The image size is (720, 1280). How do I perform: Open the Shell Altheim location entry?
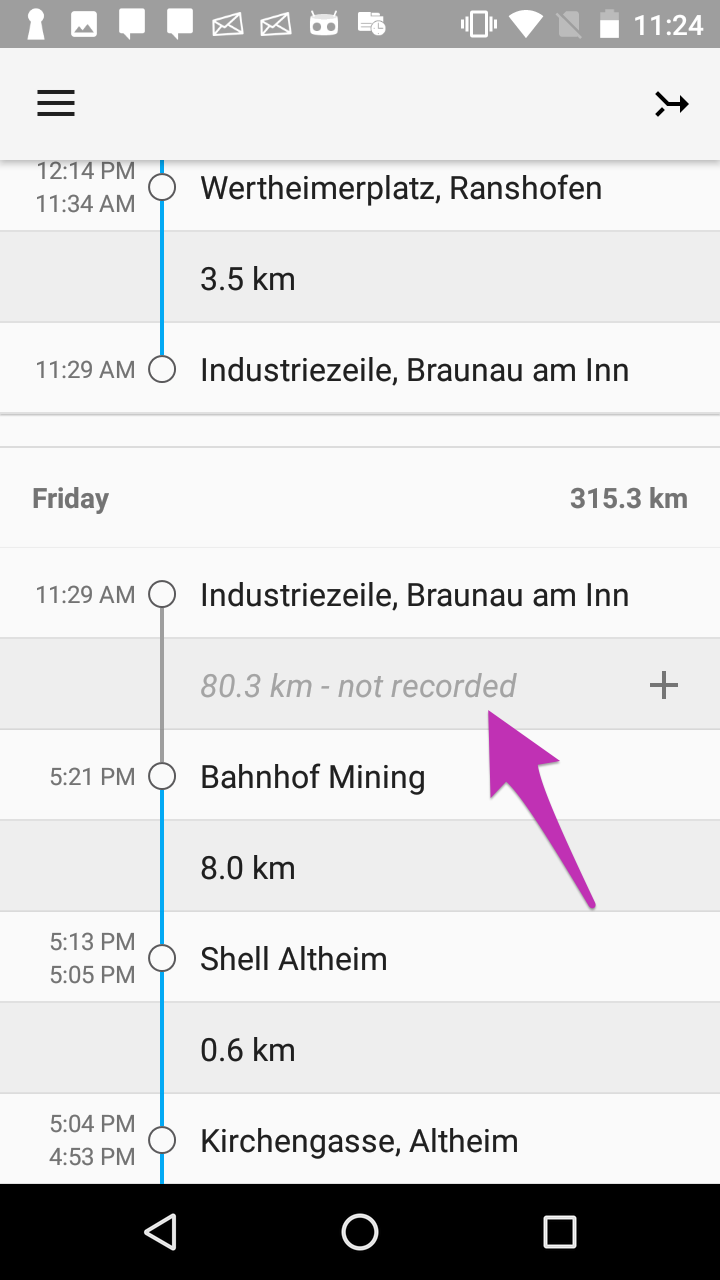tap(293, 958)
